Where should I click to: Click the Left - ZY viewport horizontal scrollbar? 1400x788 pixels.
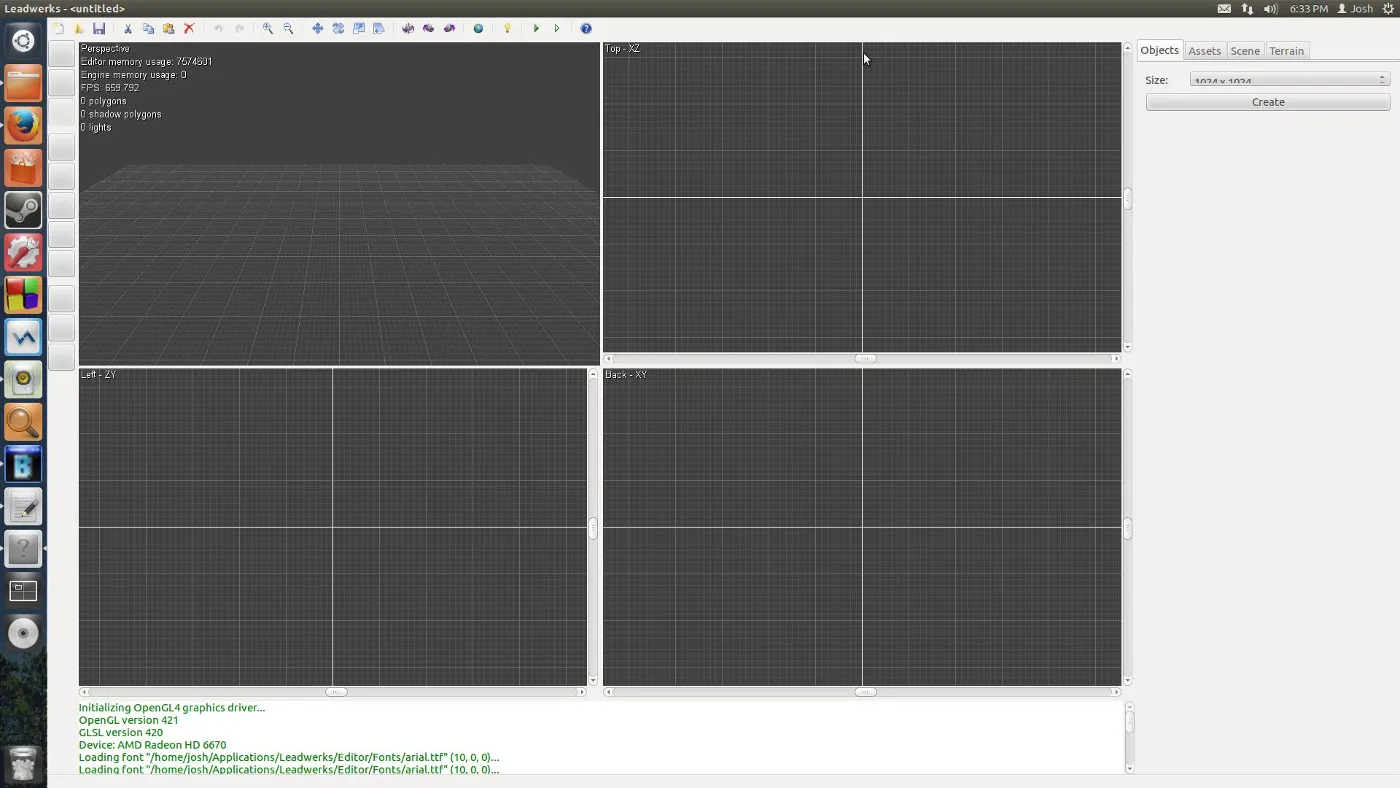tap(333, 692)
